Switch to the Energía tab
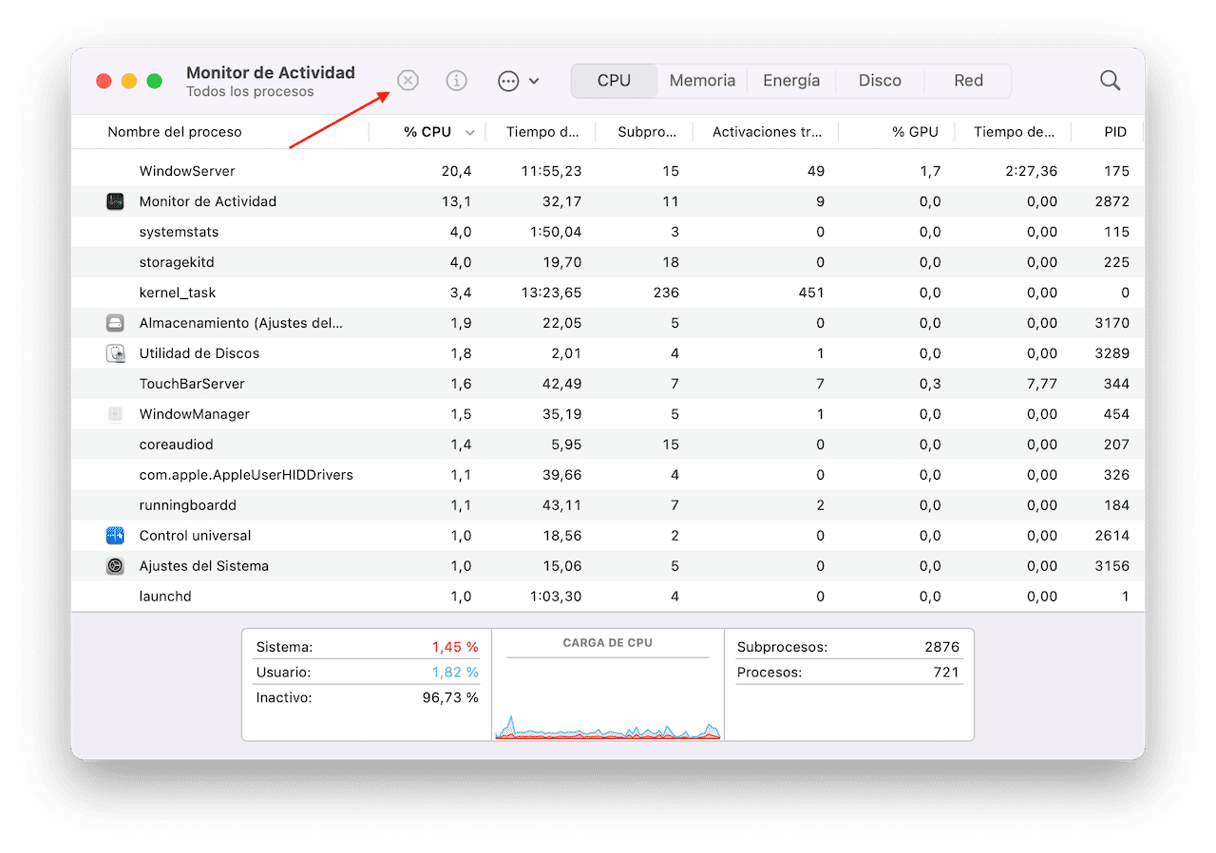Screen dimensions: 1216x853 tap(791, 81)
